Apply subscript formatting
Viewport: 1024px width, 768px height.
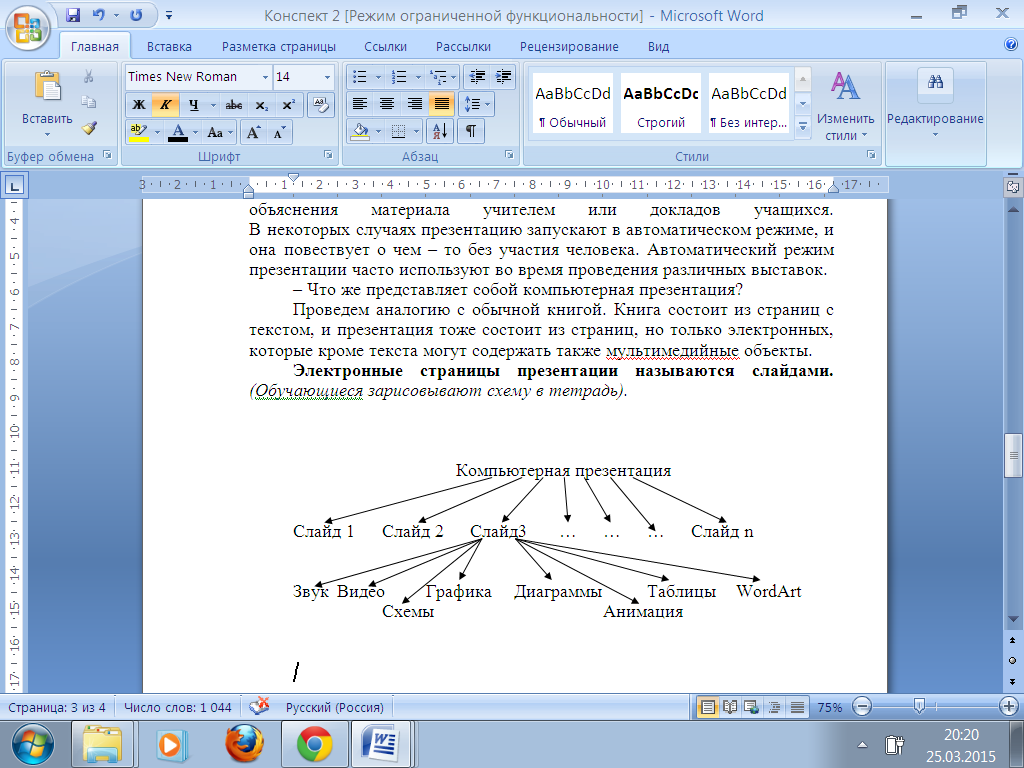pyautogui.click(x=261, y=105)
